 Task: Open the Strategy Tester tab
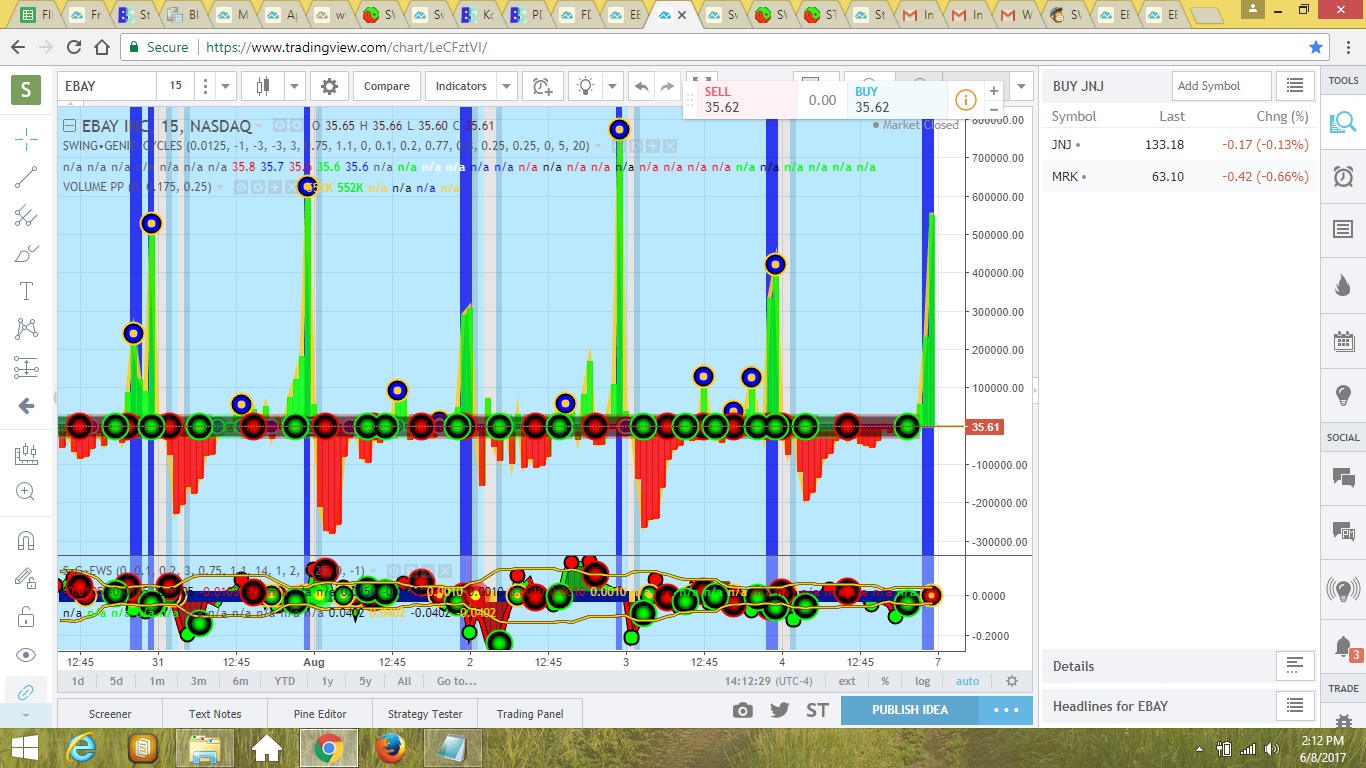tap(425, 713)
